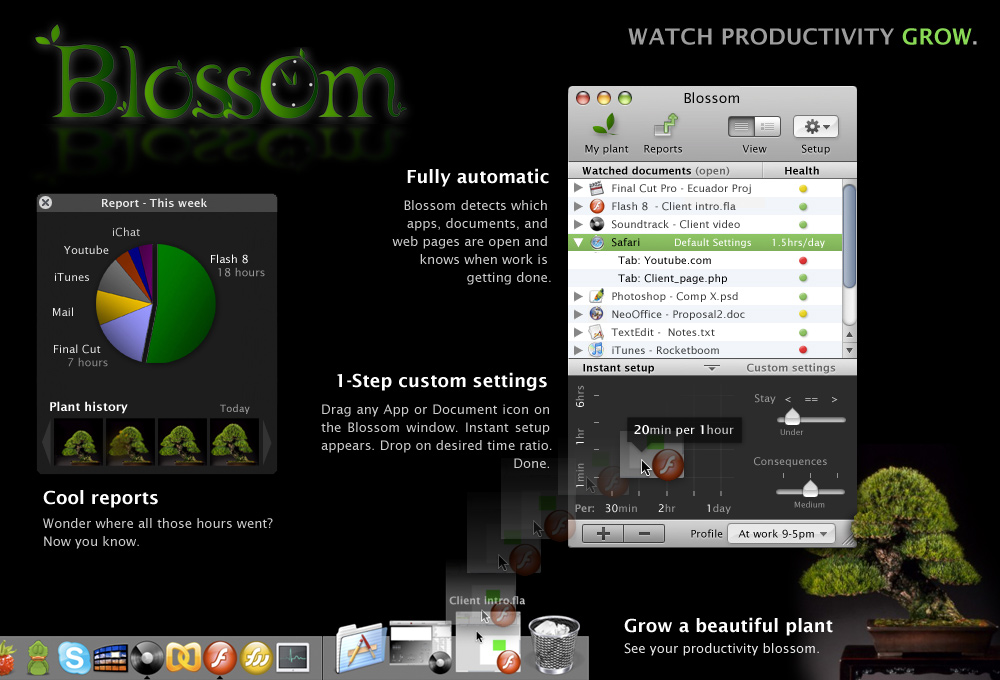Click the green health dot for Client_page.php
The width and height of the screenshot is (1000, 680).
pos(803,278)
